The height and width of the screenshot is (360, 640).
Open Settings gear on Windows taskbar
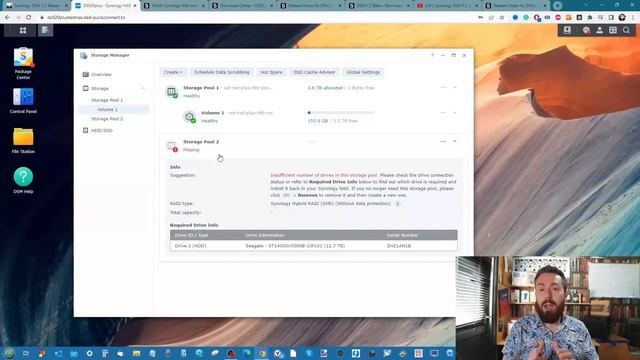coord(89,353)
